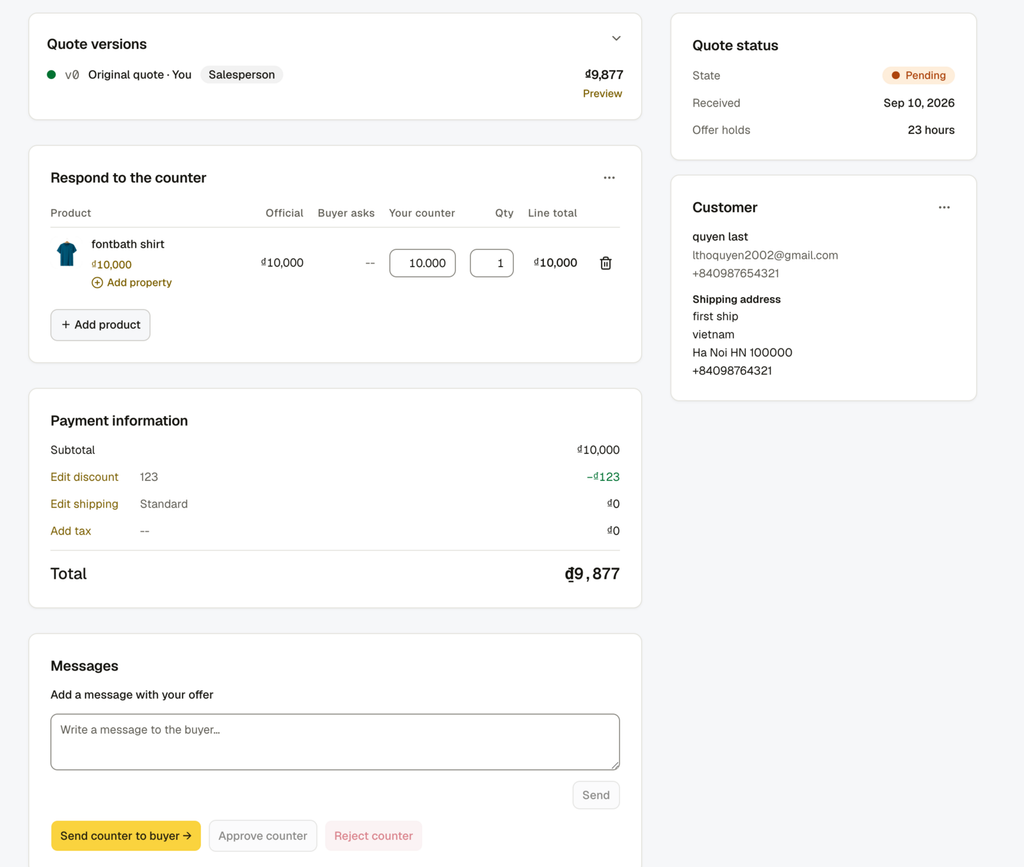The height and width of the screenshot is (867, 1024).
Task: Click the Buyer asks column header
Action: point(346,213)
